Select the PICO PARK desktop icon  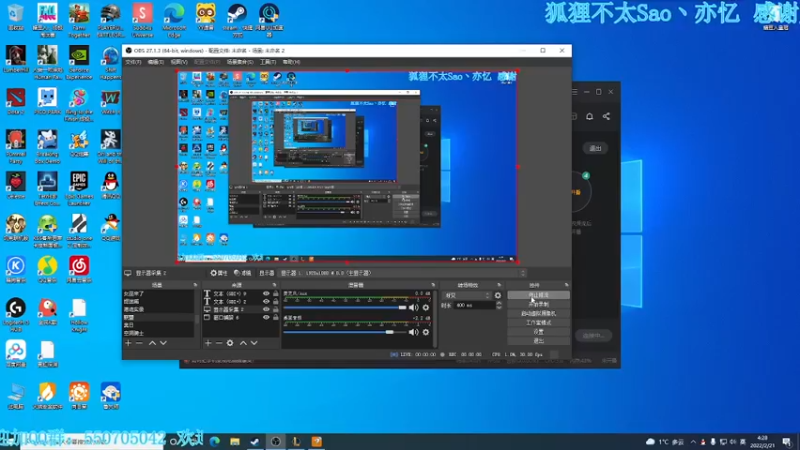[x=47, y=102]
